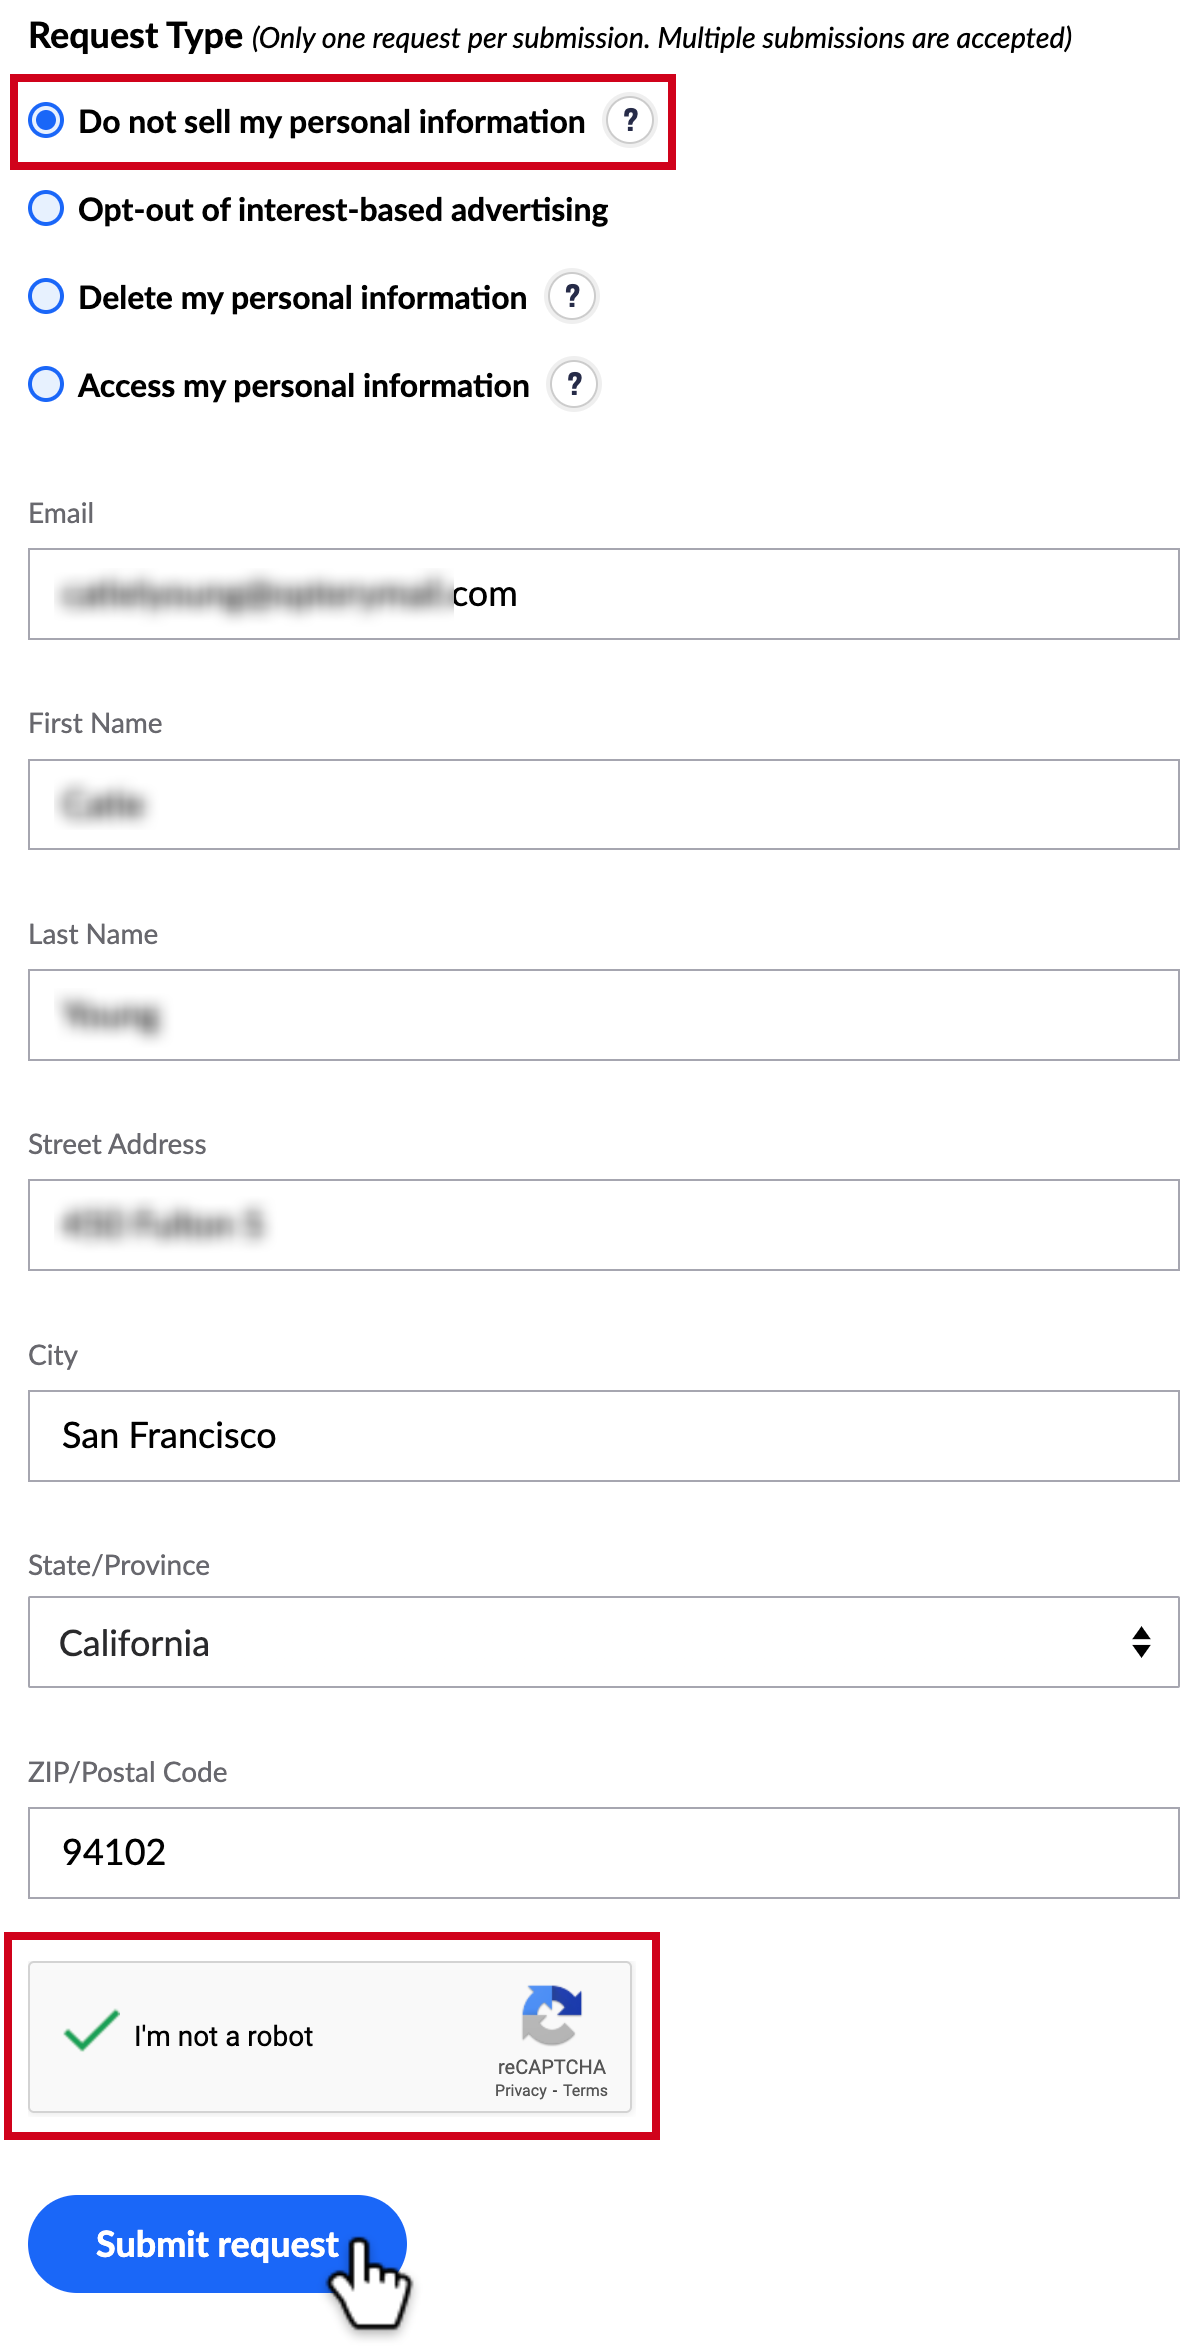Click the Last Name text box
This screenshot has height=2350, width=1198.
(x=604, y=1015)
